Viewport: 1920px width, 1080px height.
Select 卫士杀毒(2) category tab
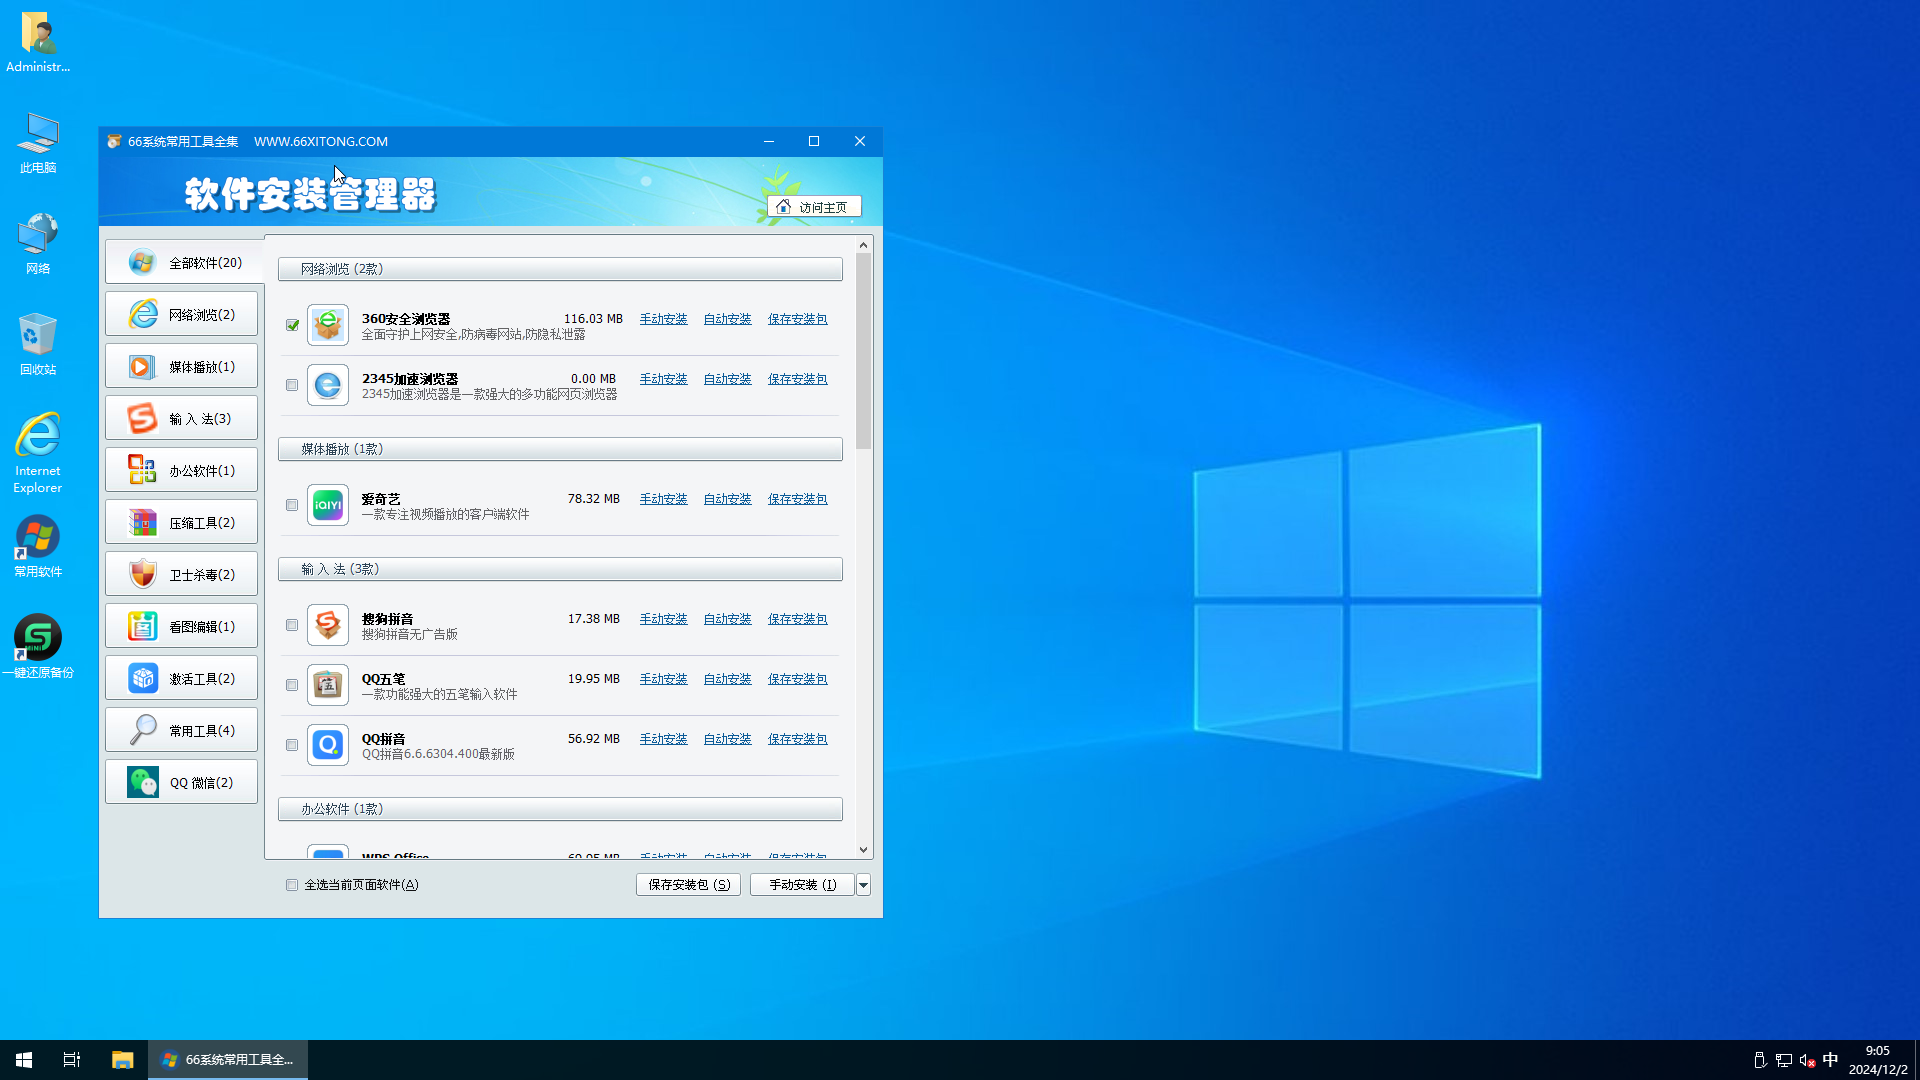click(181, 574)
